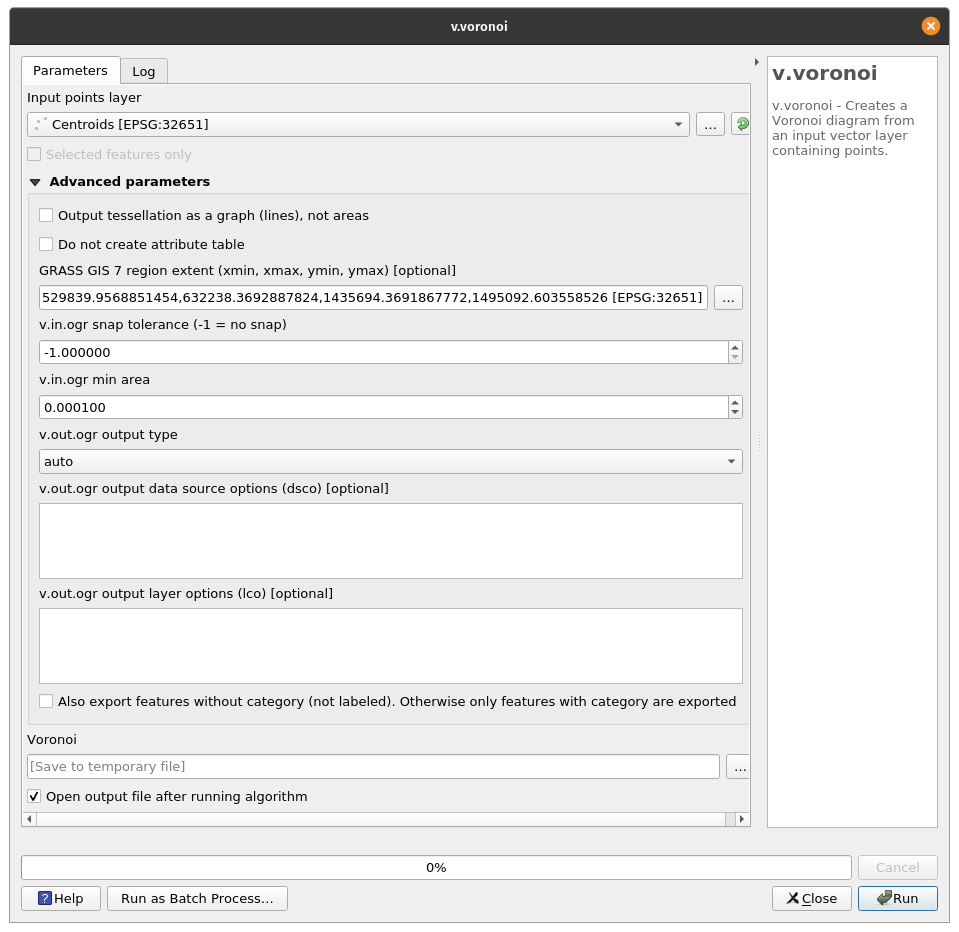
Task: Switch to the Log tab
Action: point(144,71)
